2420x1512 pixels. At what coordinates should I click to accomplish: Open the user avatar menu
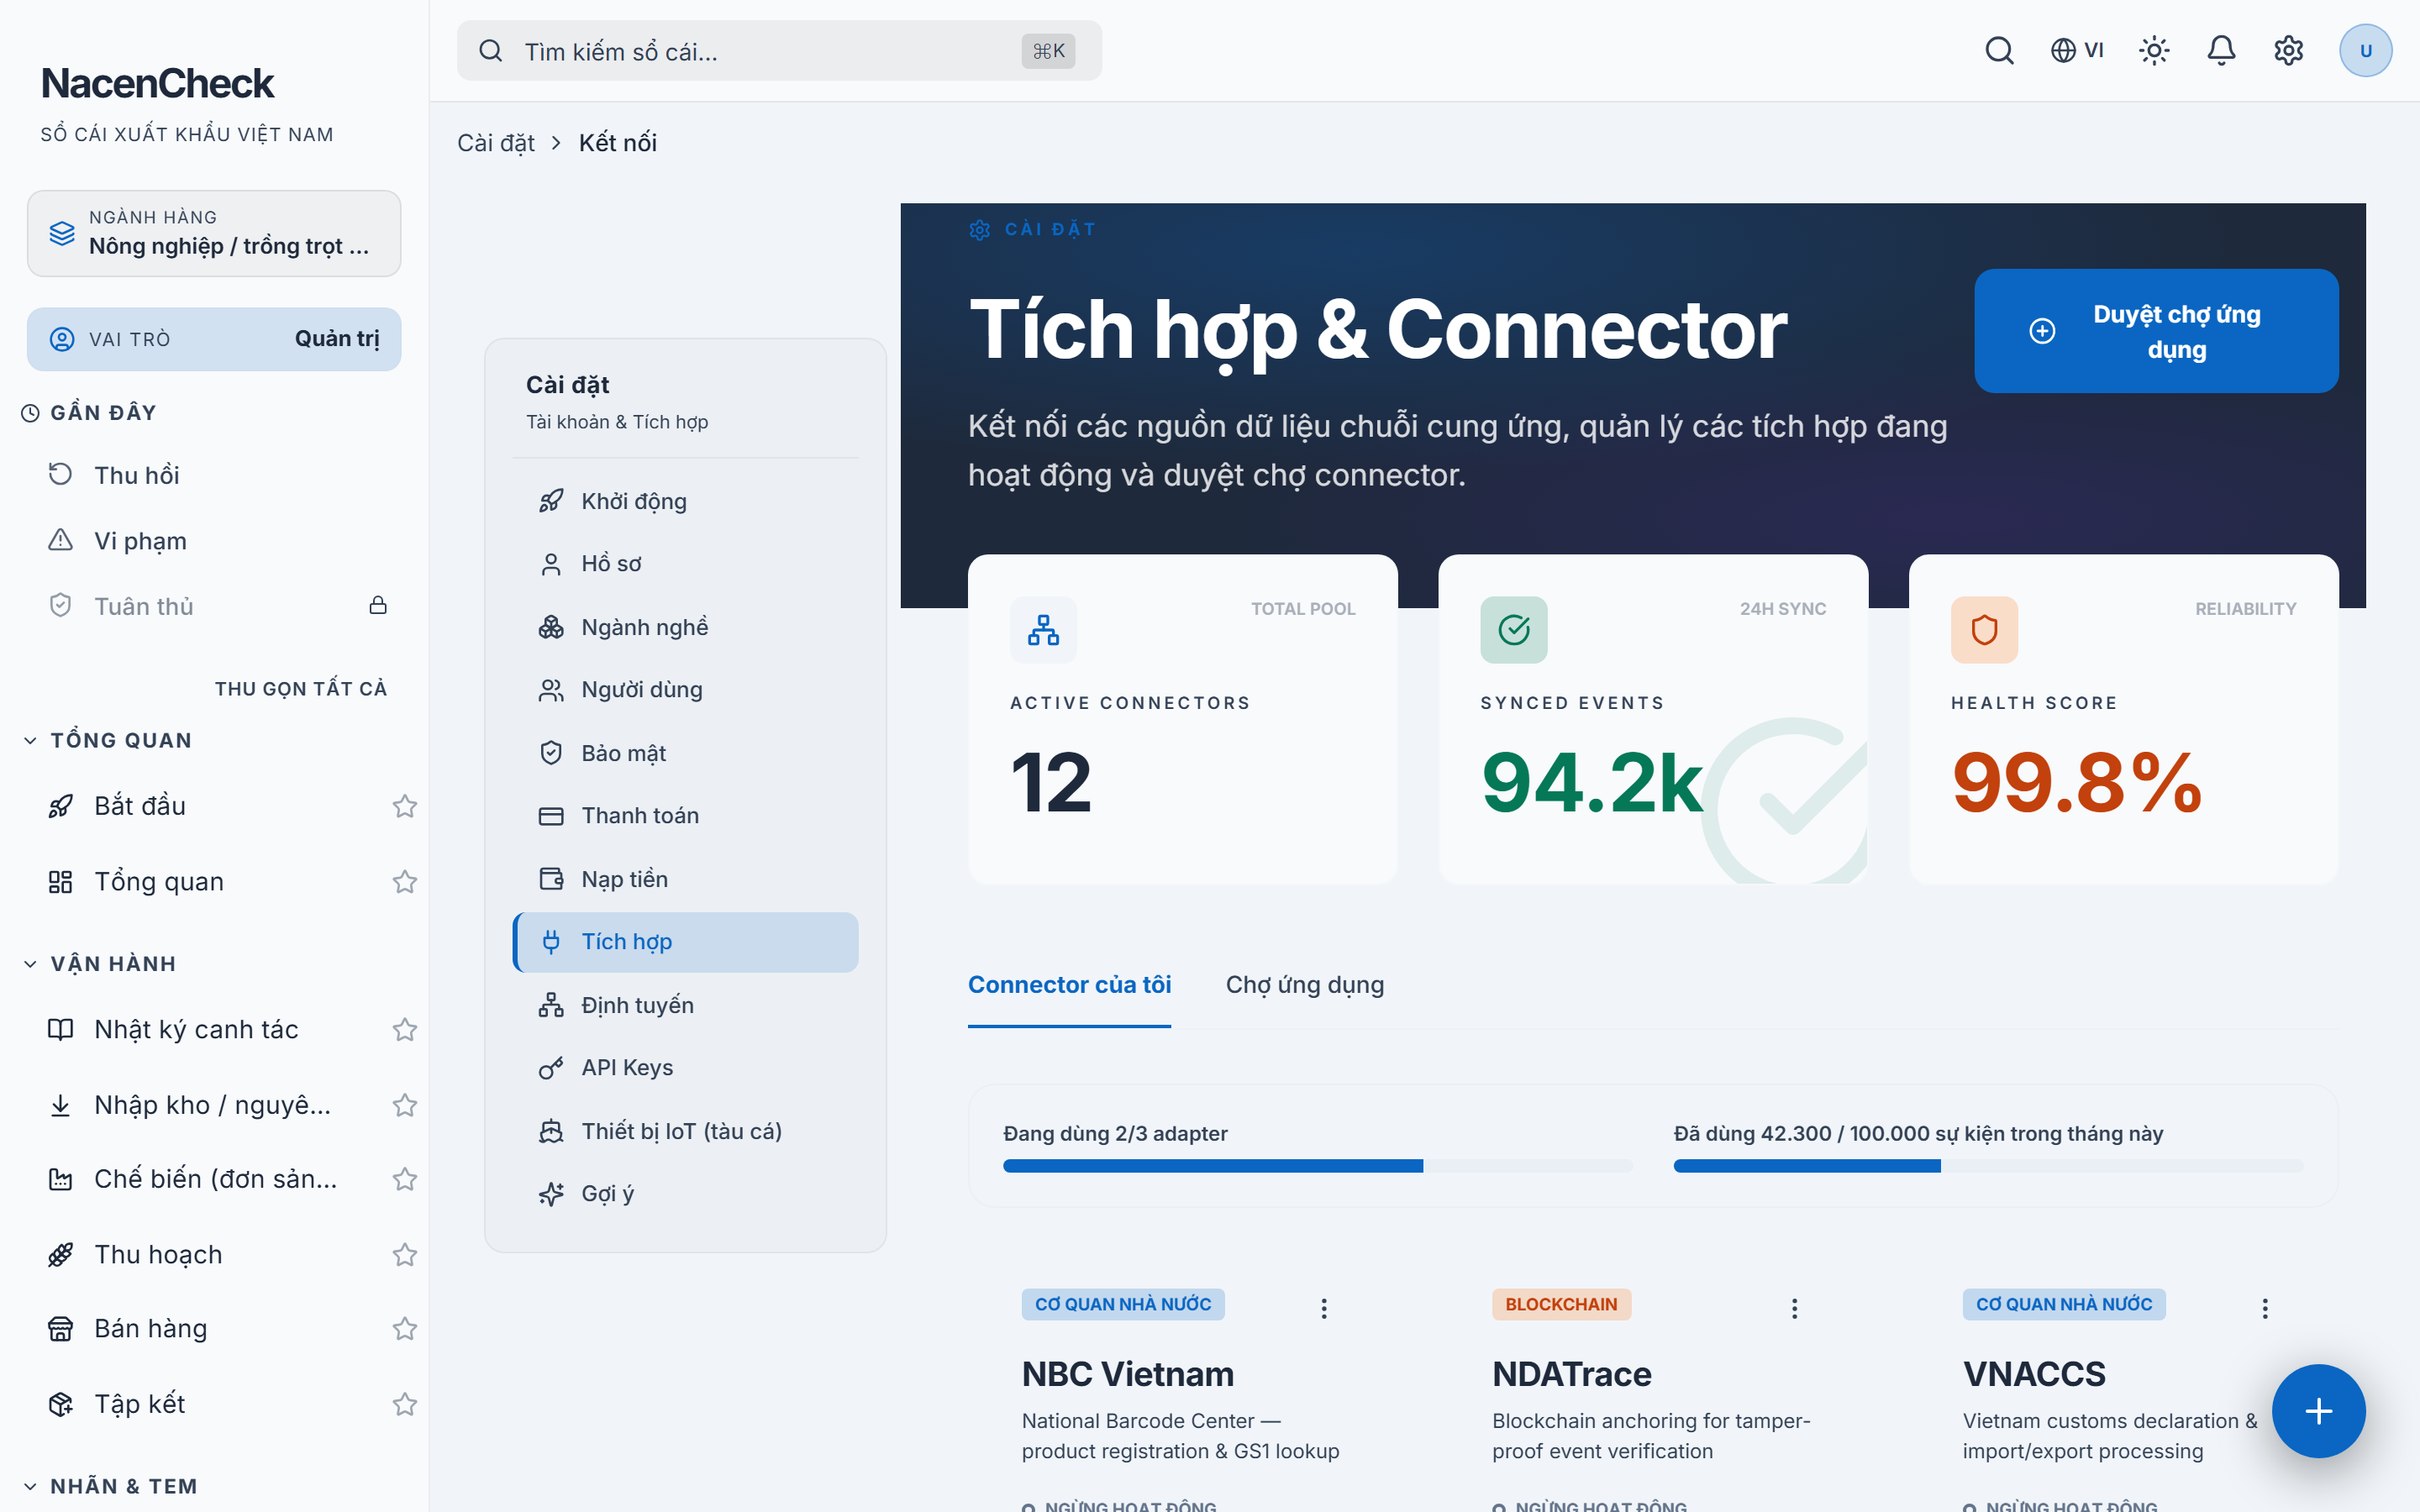[2365, 50]
